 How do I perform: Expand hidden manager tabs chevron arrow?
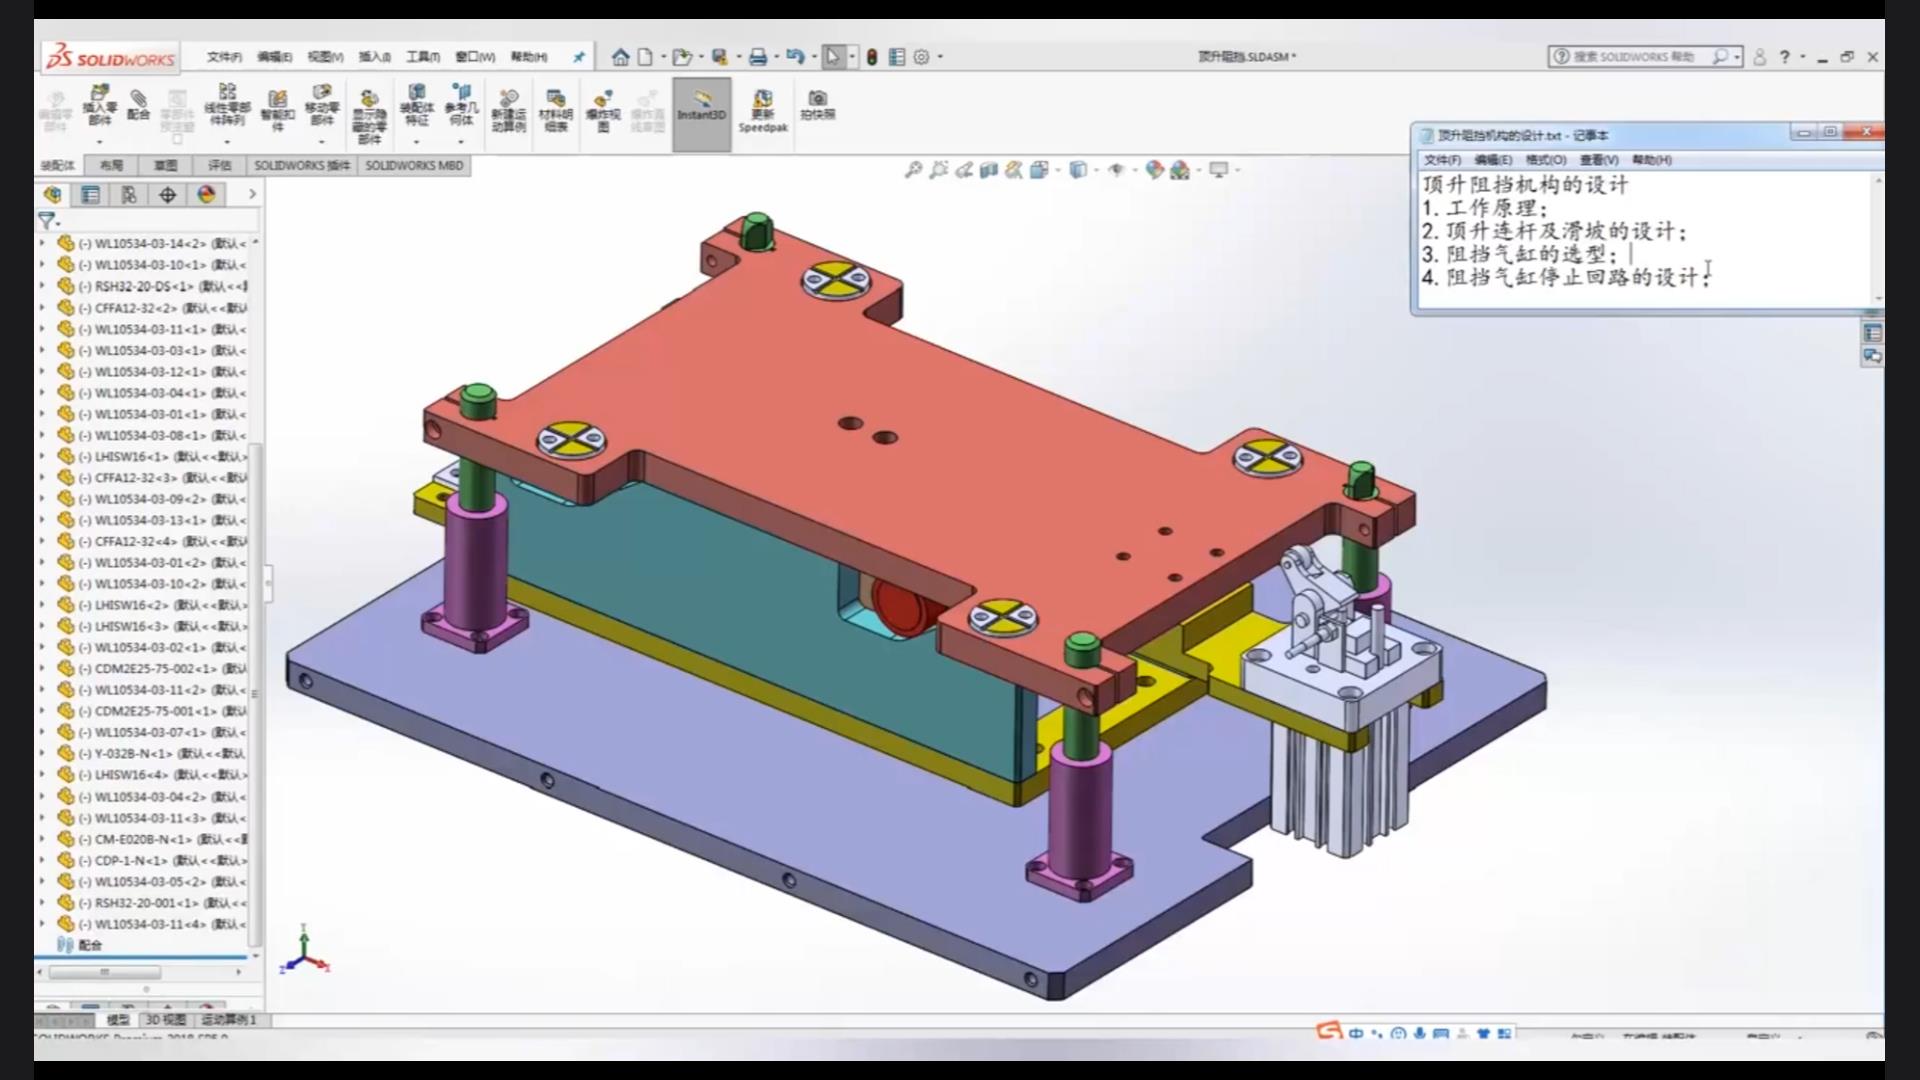(x=251, y=194)
